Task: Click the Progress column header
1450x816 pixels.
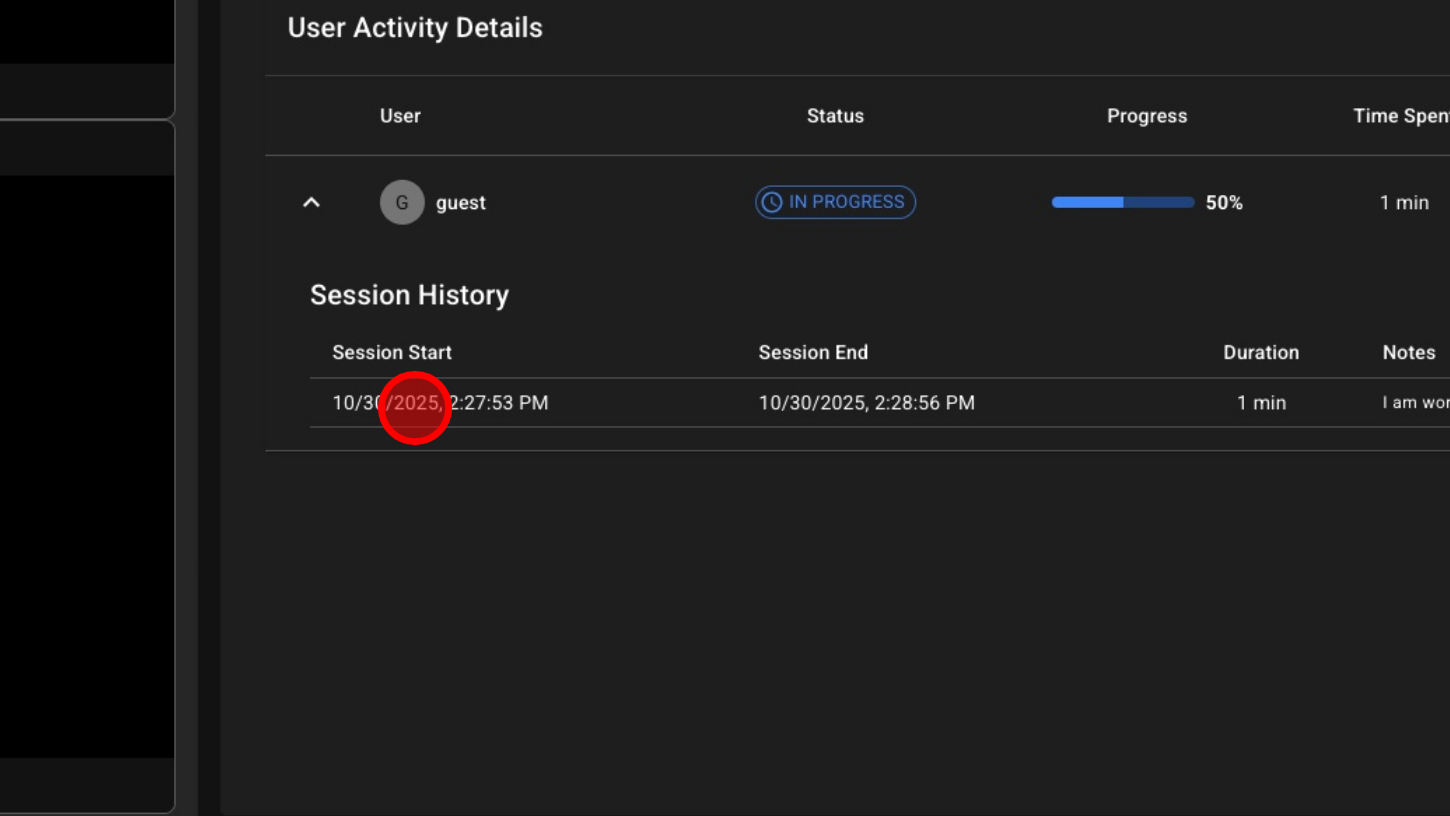Action: tap(1146, 116)
